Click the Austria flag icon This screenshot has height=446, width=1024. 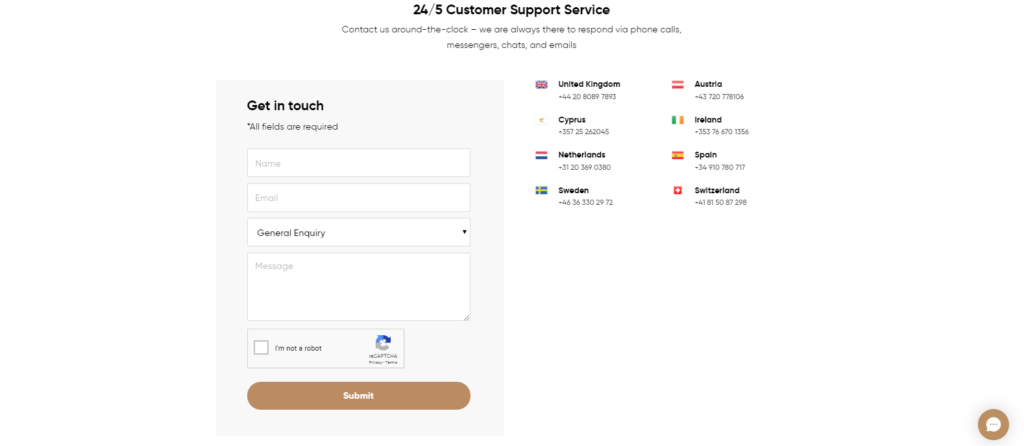(x=678, y=84)
